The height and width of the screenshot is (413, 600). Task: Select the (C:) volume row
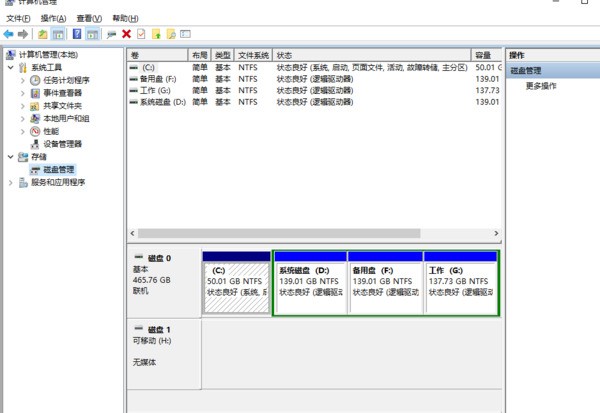(x=315, y=67)
